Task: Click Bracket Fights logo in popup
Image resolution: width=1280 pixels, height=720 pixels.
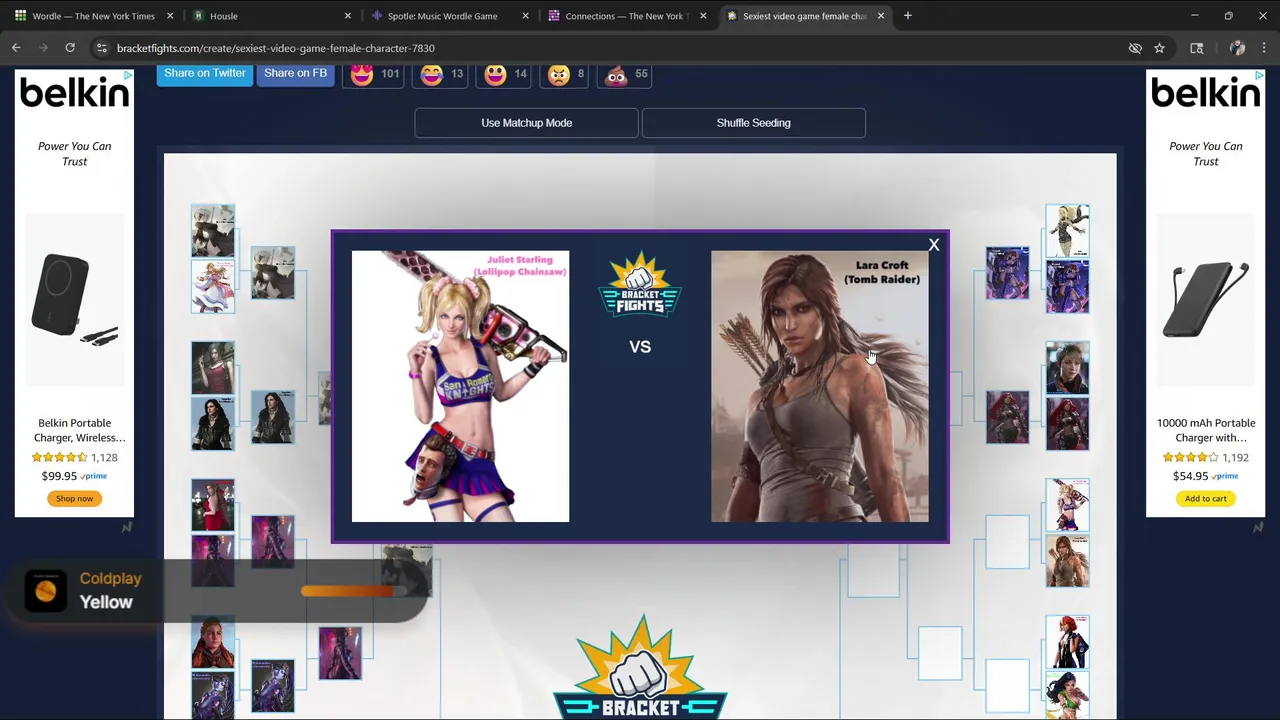Action: (640, 285)
